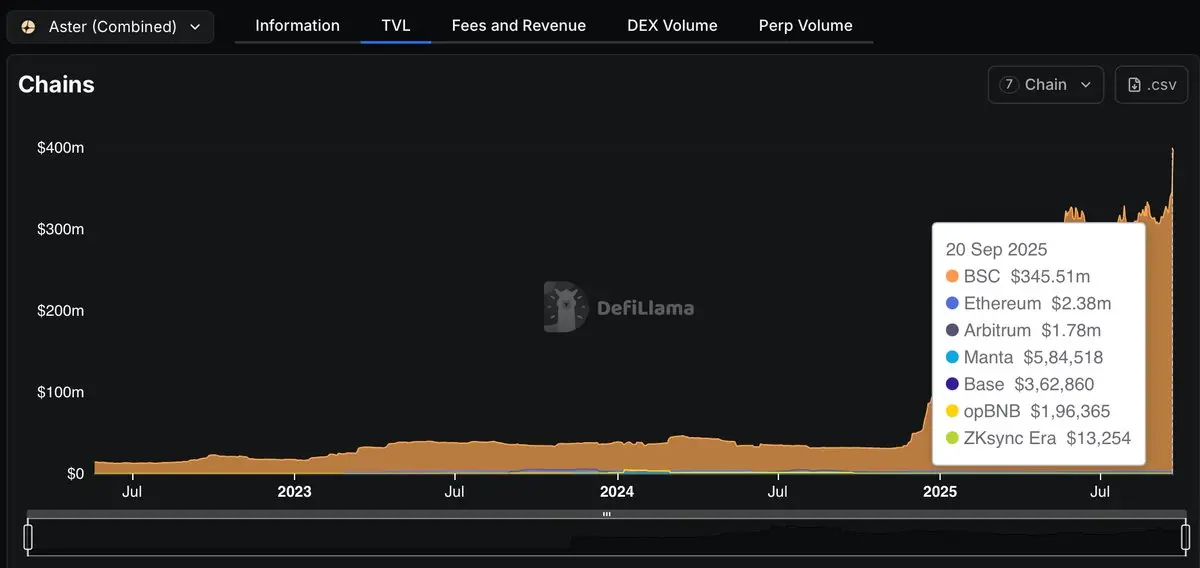Image resolution: width=1200 pixels, height=568 pixels.
Task: Click the $100m y-axis label
Action: coord(60,392)
